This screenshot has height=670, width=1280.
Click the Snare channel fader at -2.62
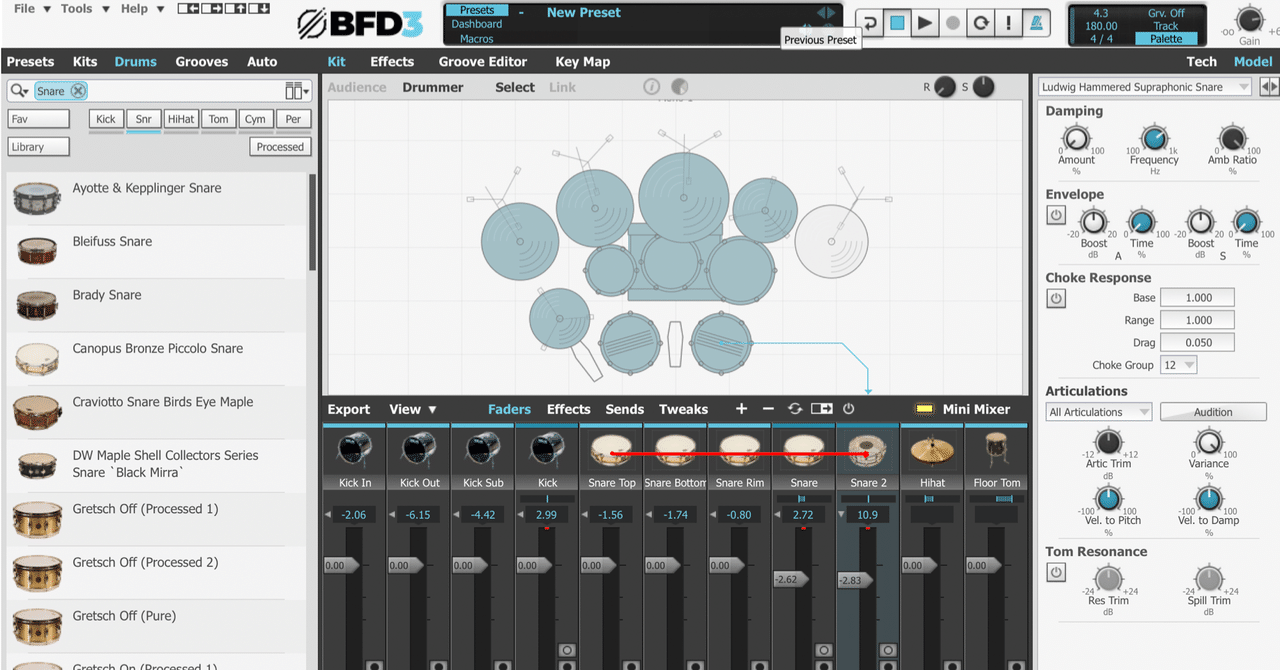coord(790,579)
